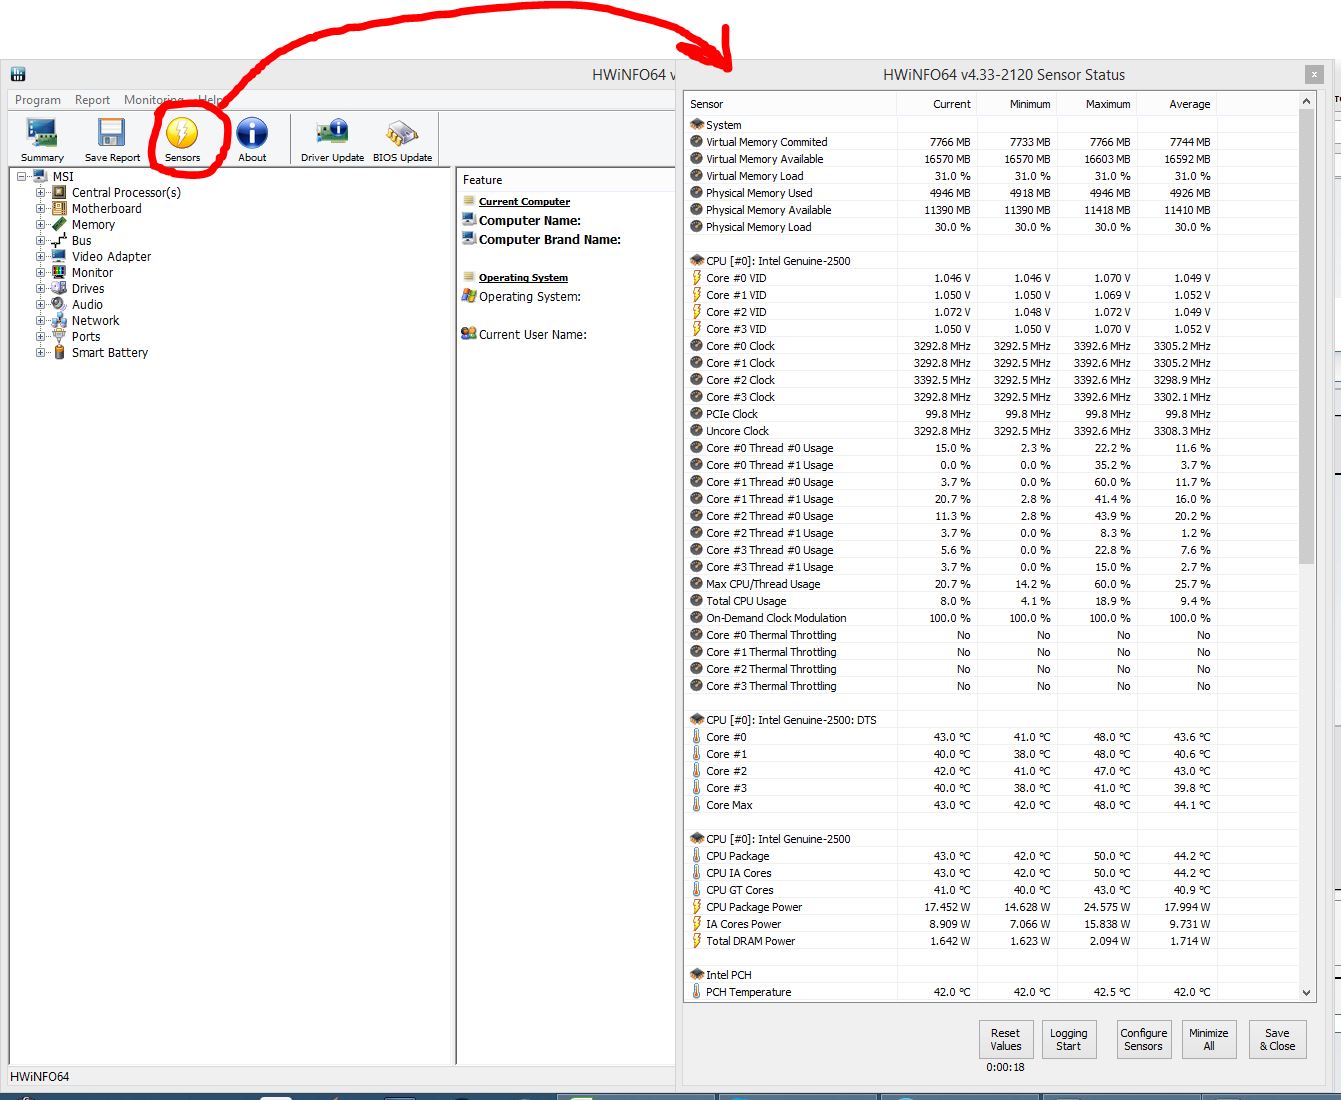Select the Monitor tree node
The image size is (1341, 1100).
click(92, 272)
